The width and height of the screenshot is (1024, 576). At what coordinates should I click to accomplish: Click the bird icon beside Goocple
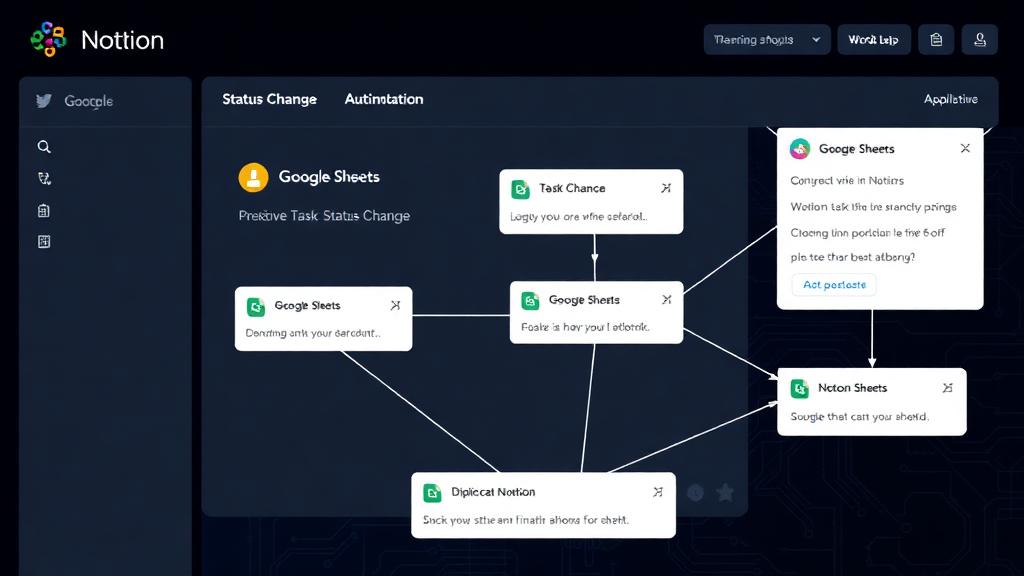point(44,101)
